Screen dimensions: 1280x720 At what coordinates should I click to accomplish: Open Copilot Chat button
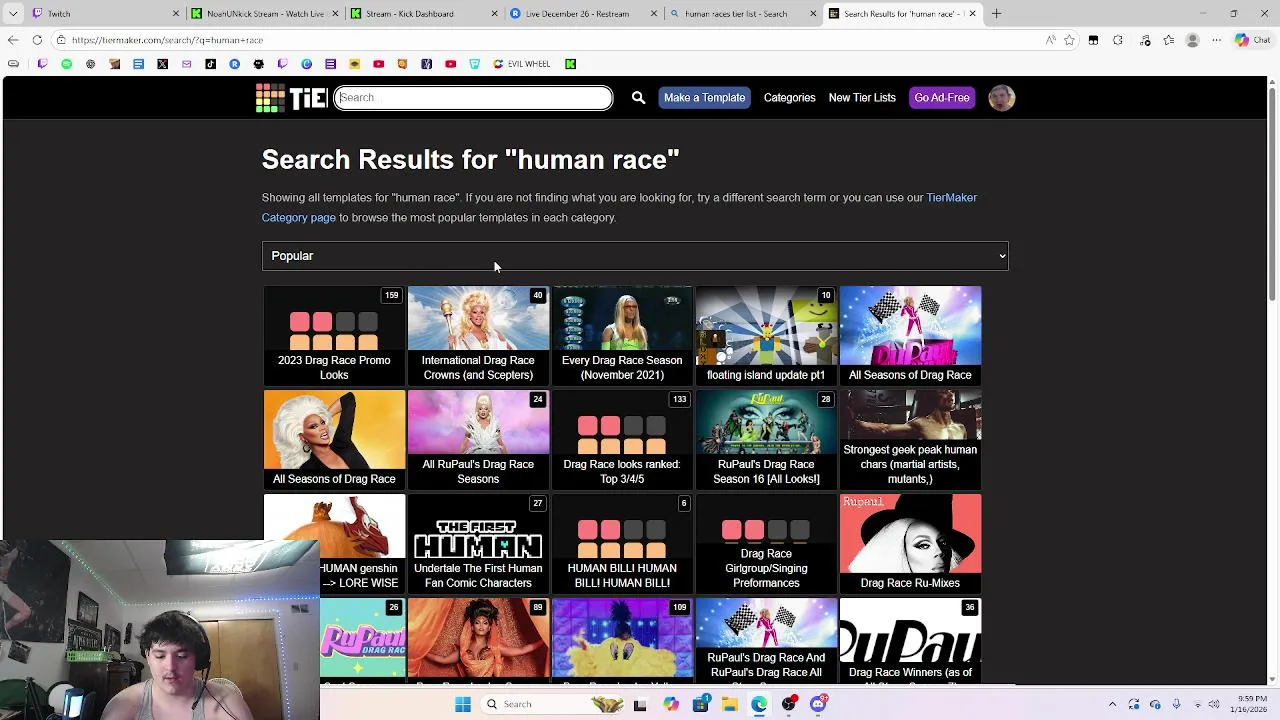pos(1253,40)
